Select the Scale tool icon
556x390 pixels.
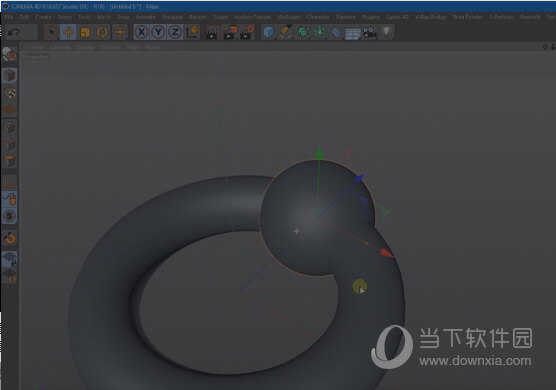click(x=85, y=33)
